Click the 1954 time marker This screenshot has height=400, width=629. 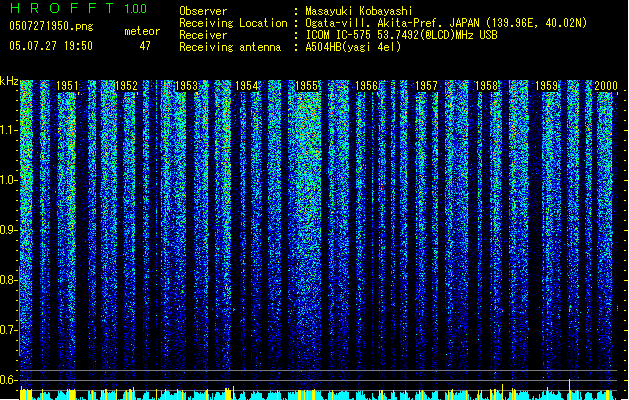246,86
